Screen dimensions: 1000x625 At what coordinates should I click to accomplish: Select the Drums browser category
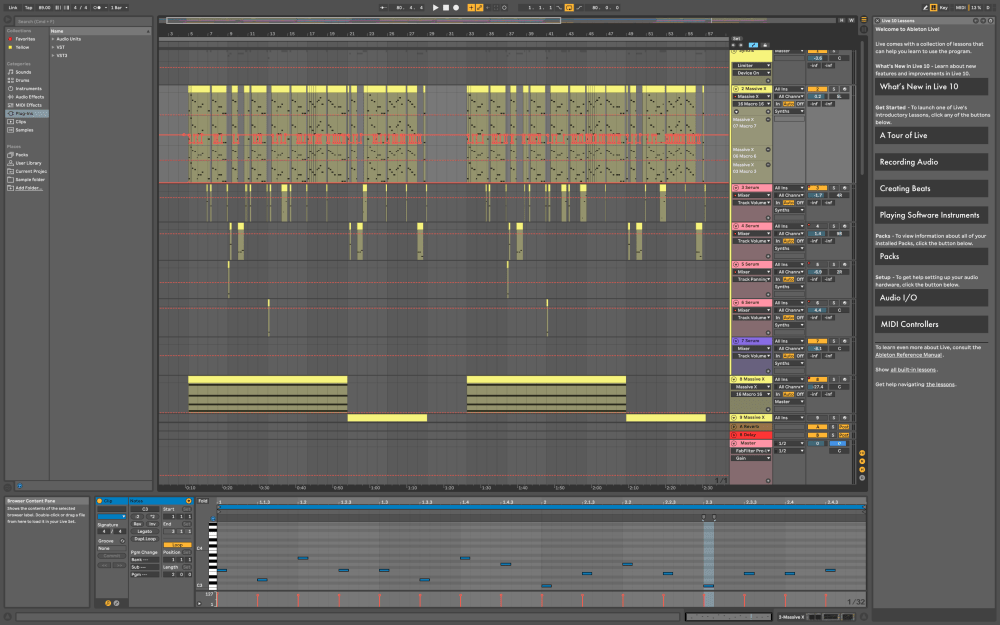click(x=22, y=80)
